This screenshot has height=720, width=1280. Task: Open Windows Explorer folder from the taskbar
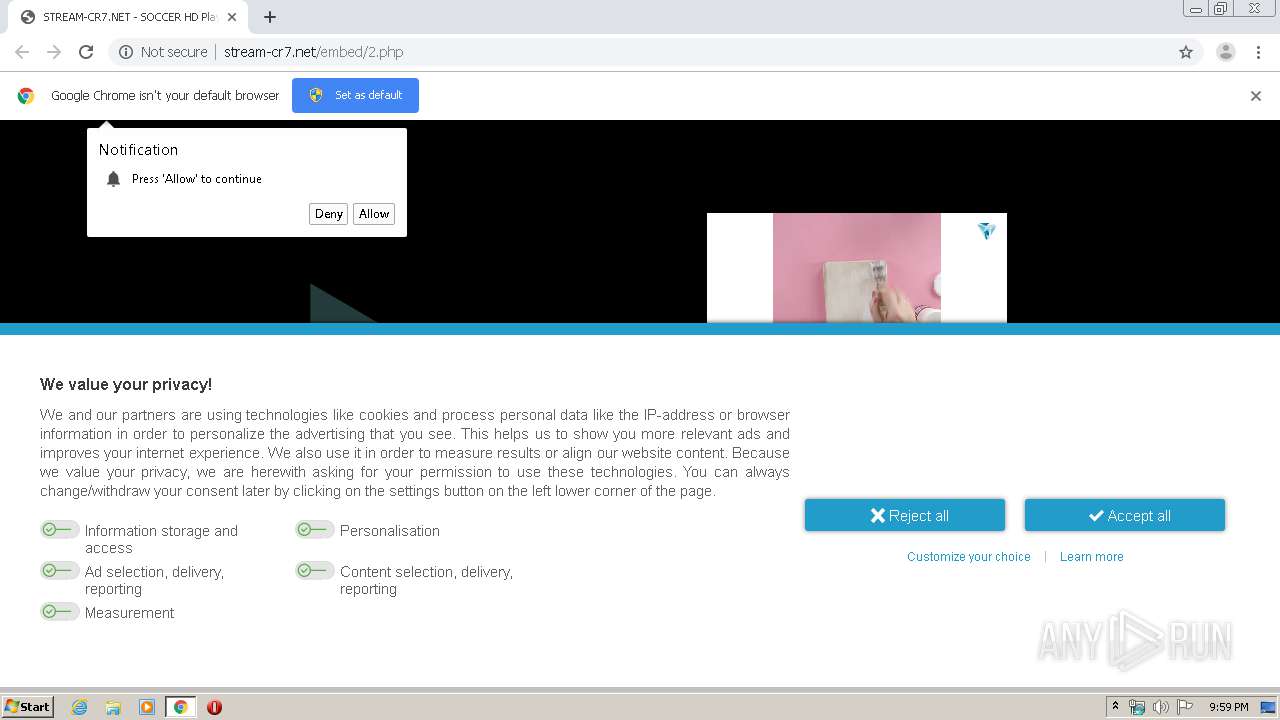[113, 707]
